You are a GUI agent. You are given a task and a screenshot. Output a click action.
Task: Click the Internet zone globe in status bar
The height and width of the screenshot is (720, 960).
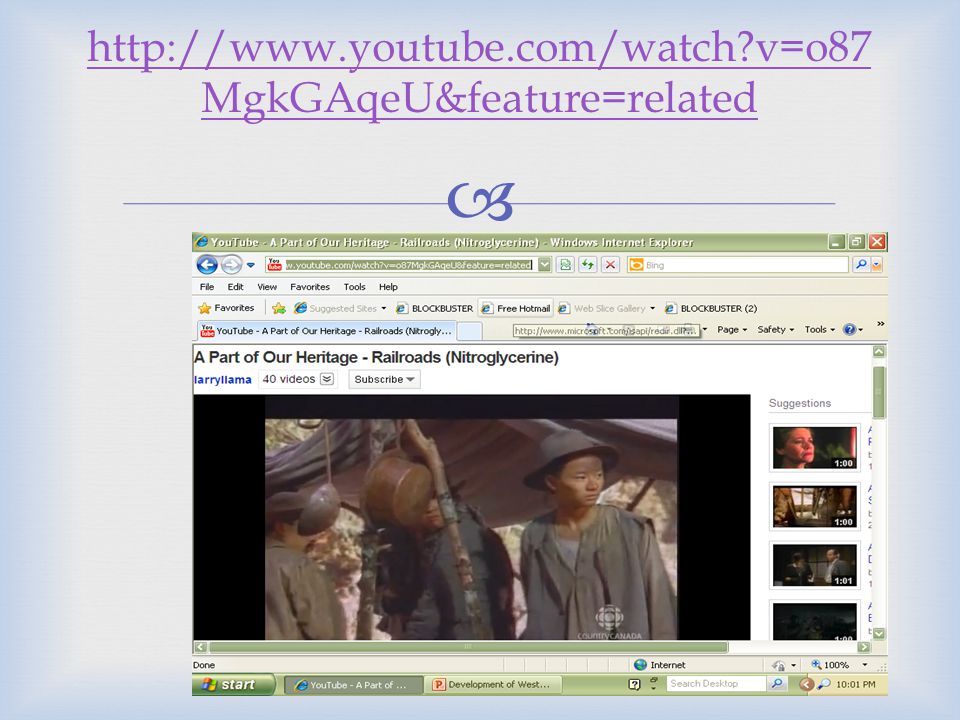pos(640,665)
